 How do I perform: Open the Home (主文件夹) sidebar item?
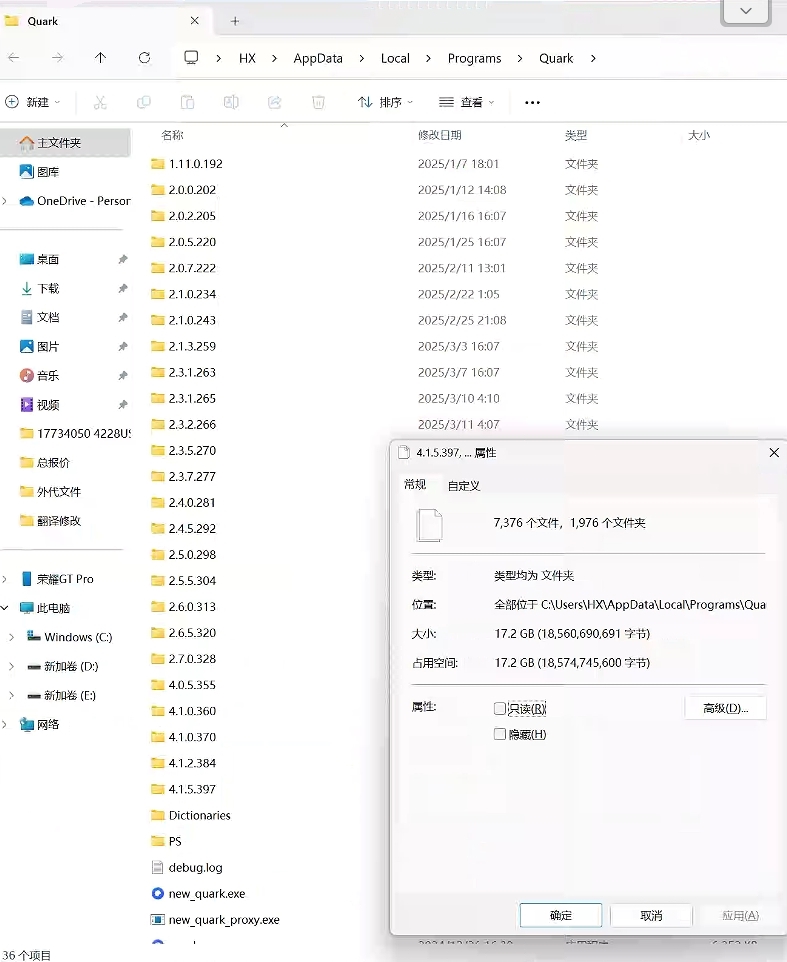(65, 142)
